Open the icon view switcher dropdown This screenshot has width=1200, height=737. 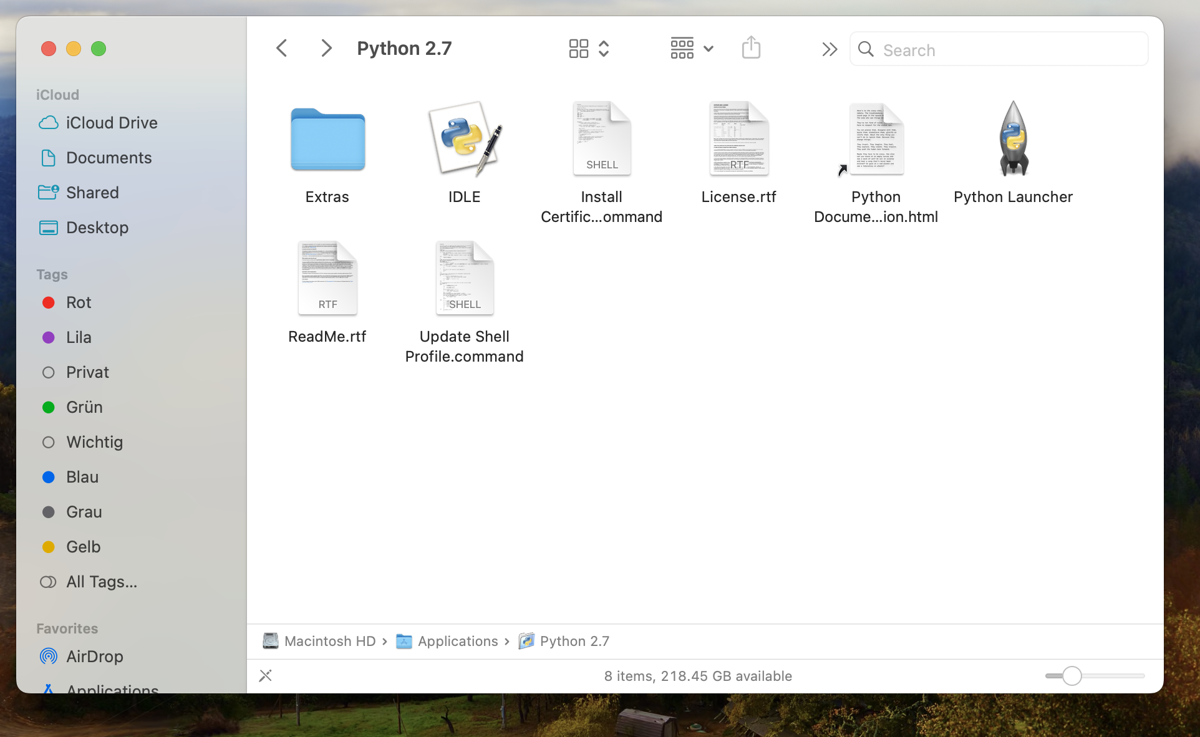589,49
